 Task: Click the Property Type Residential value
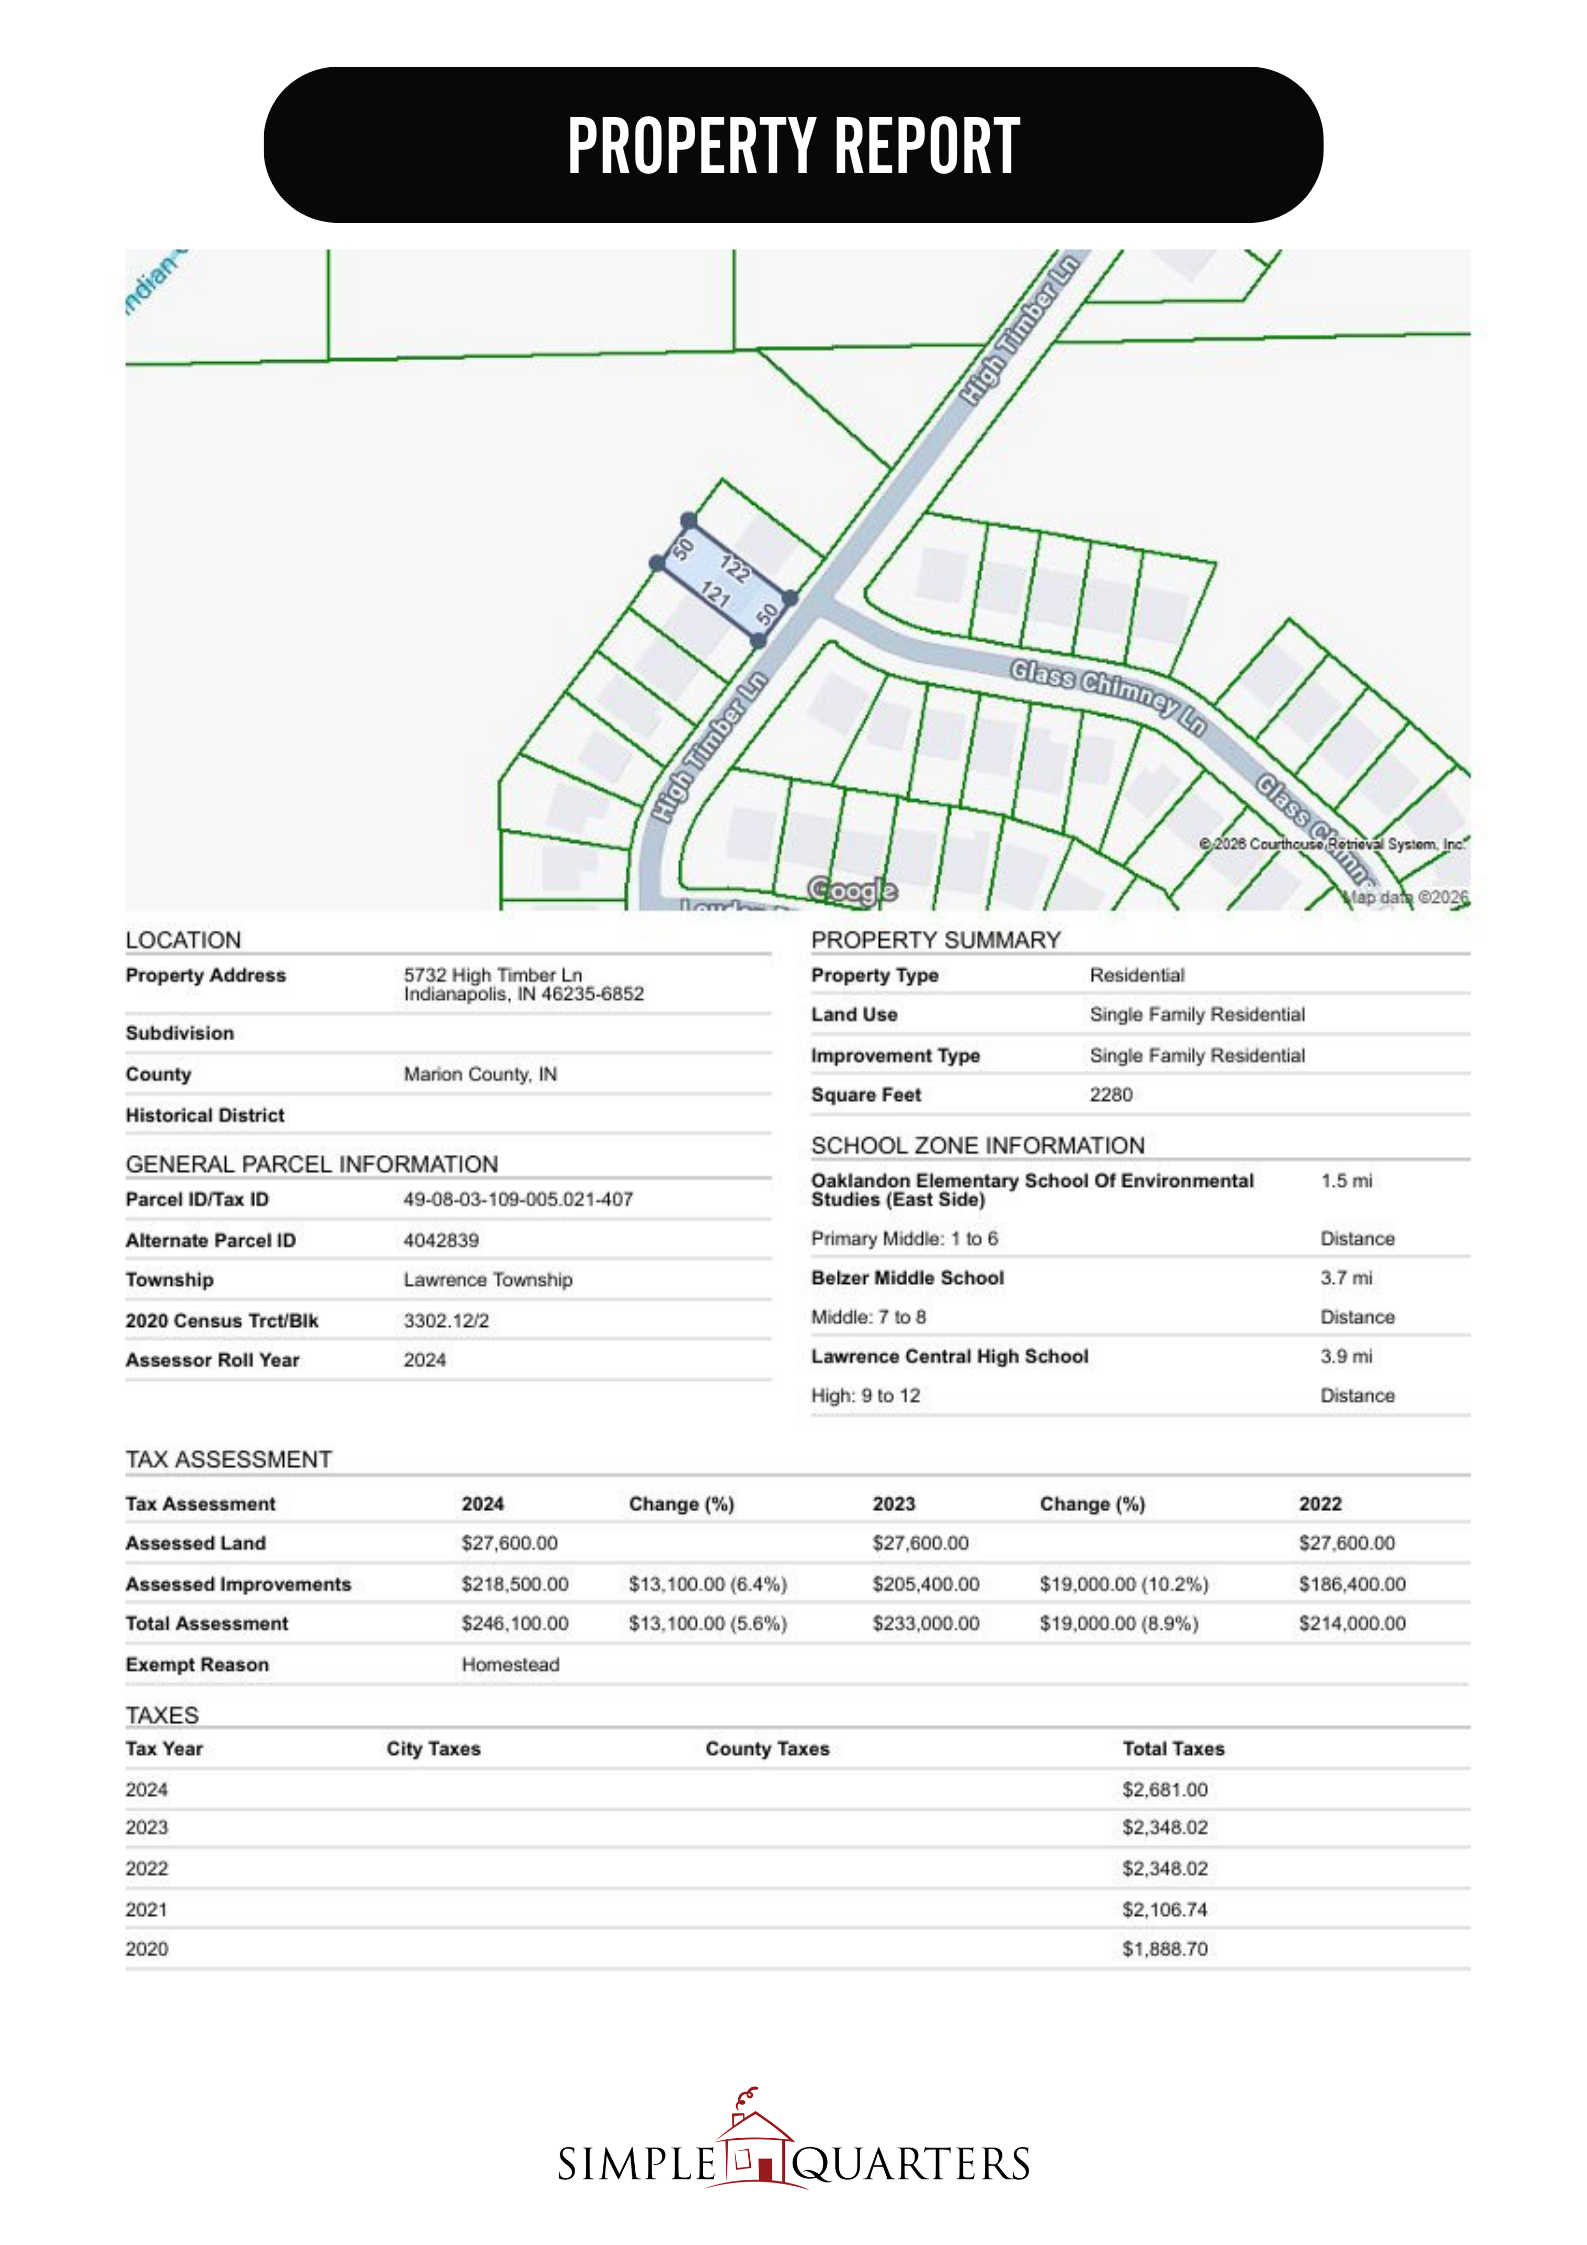[1137, 975]
